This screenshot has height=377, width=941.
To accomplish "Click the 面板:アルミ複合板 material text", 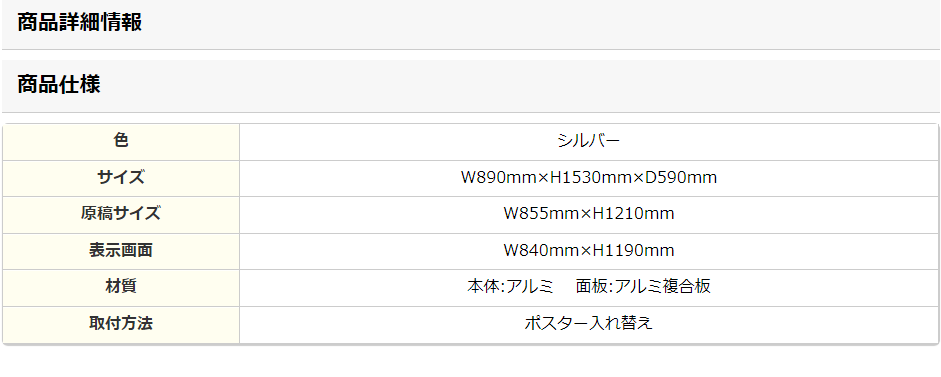I will pos(643,287).
